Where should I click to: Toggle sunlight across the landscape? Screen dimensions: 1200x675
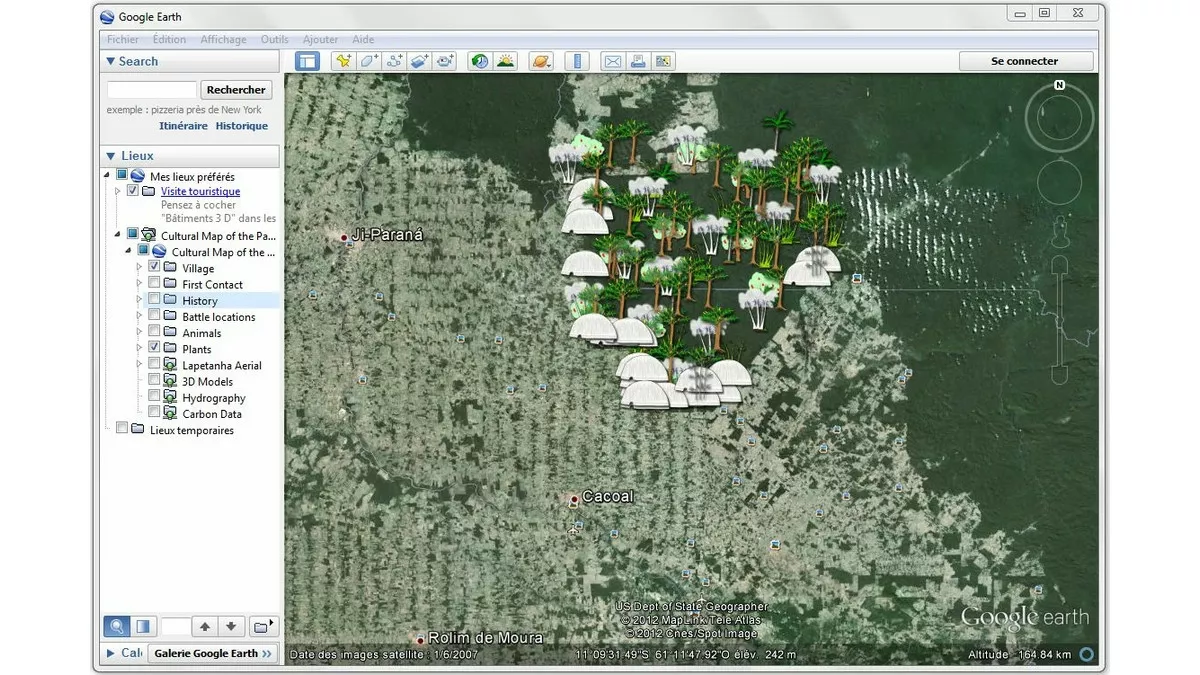click(506, 60)
